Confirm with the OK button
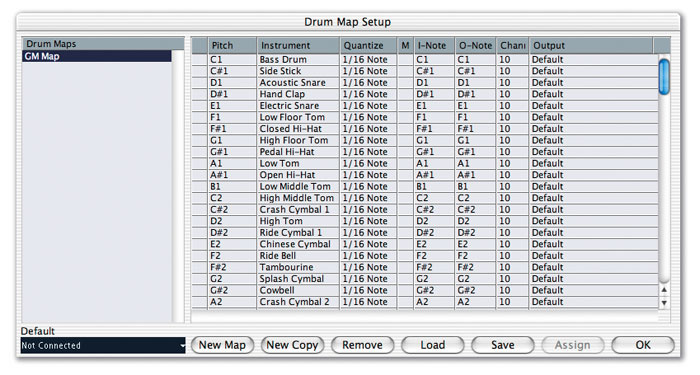This screenshot has width=700, height=375. click(643, 345)
